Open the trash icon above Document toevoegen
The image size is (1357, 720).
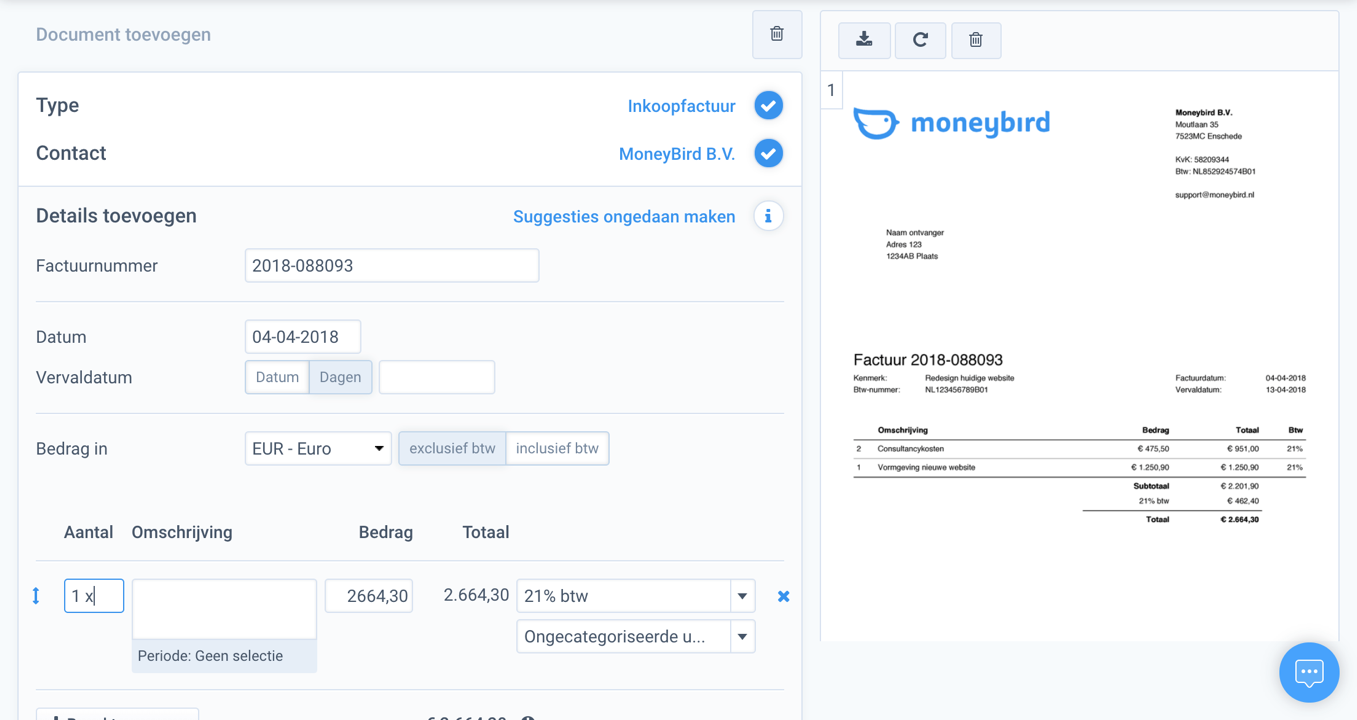[x=777, y=33]
